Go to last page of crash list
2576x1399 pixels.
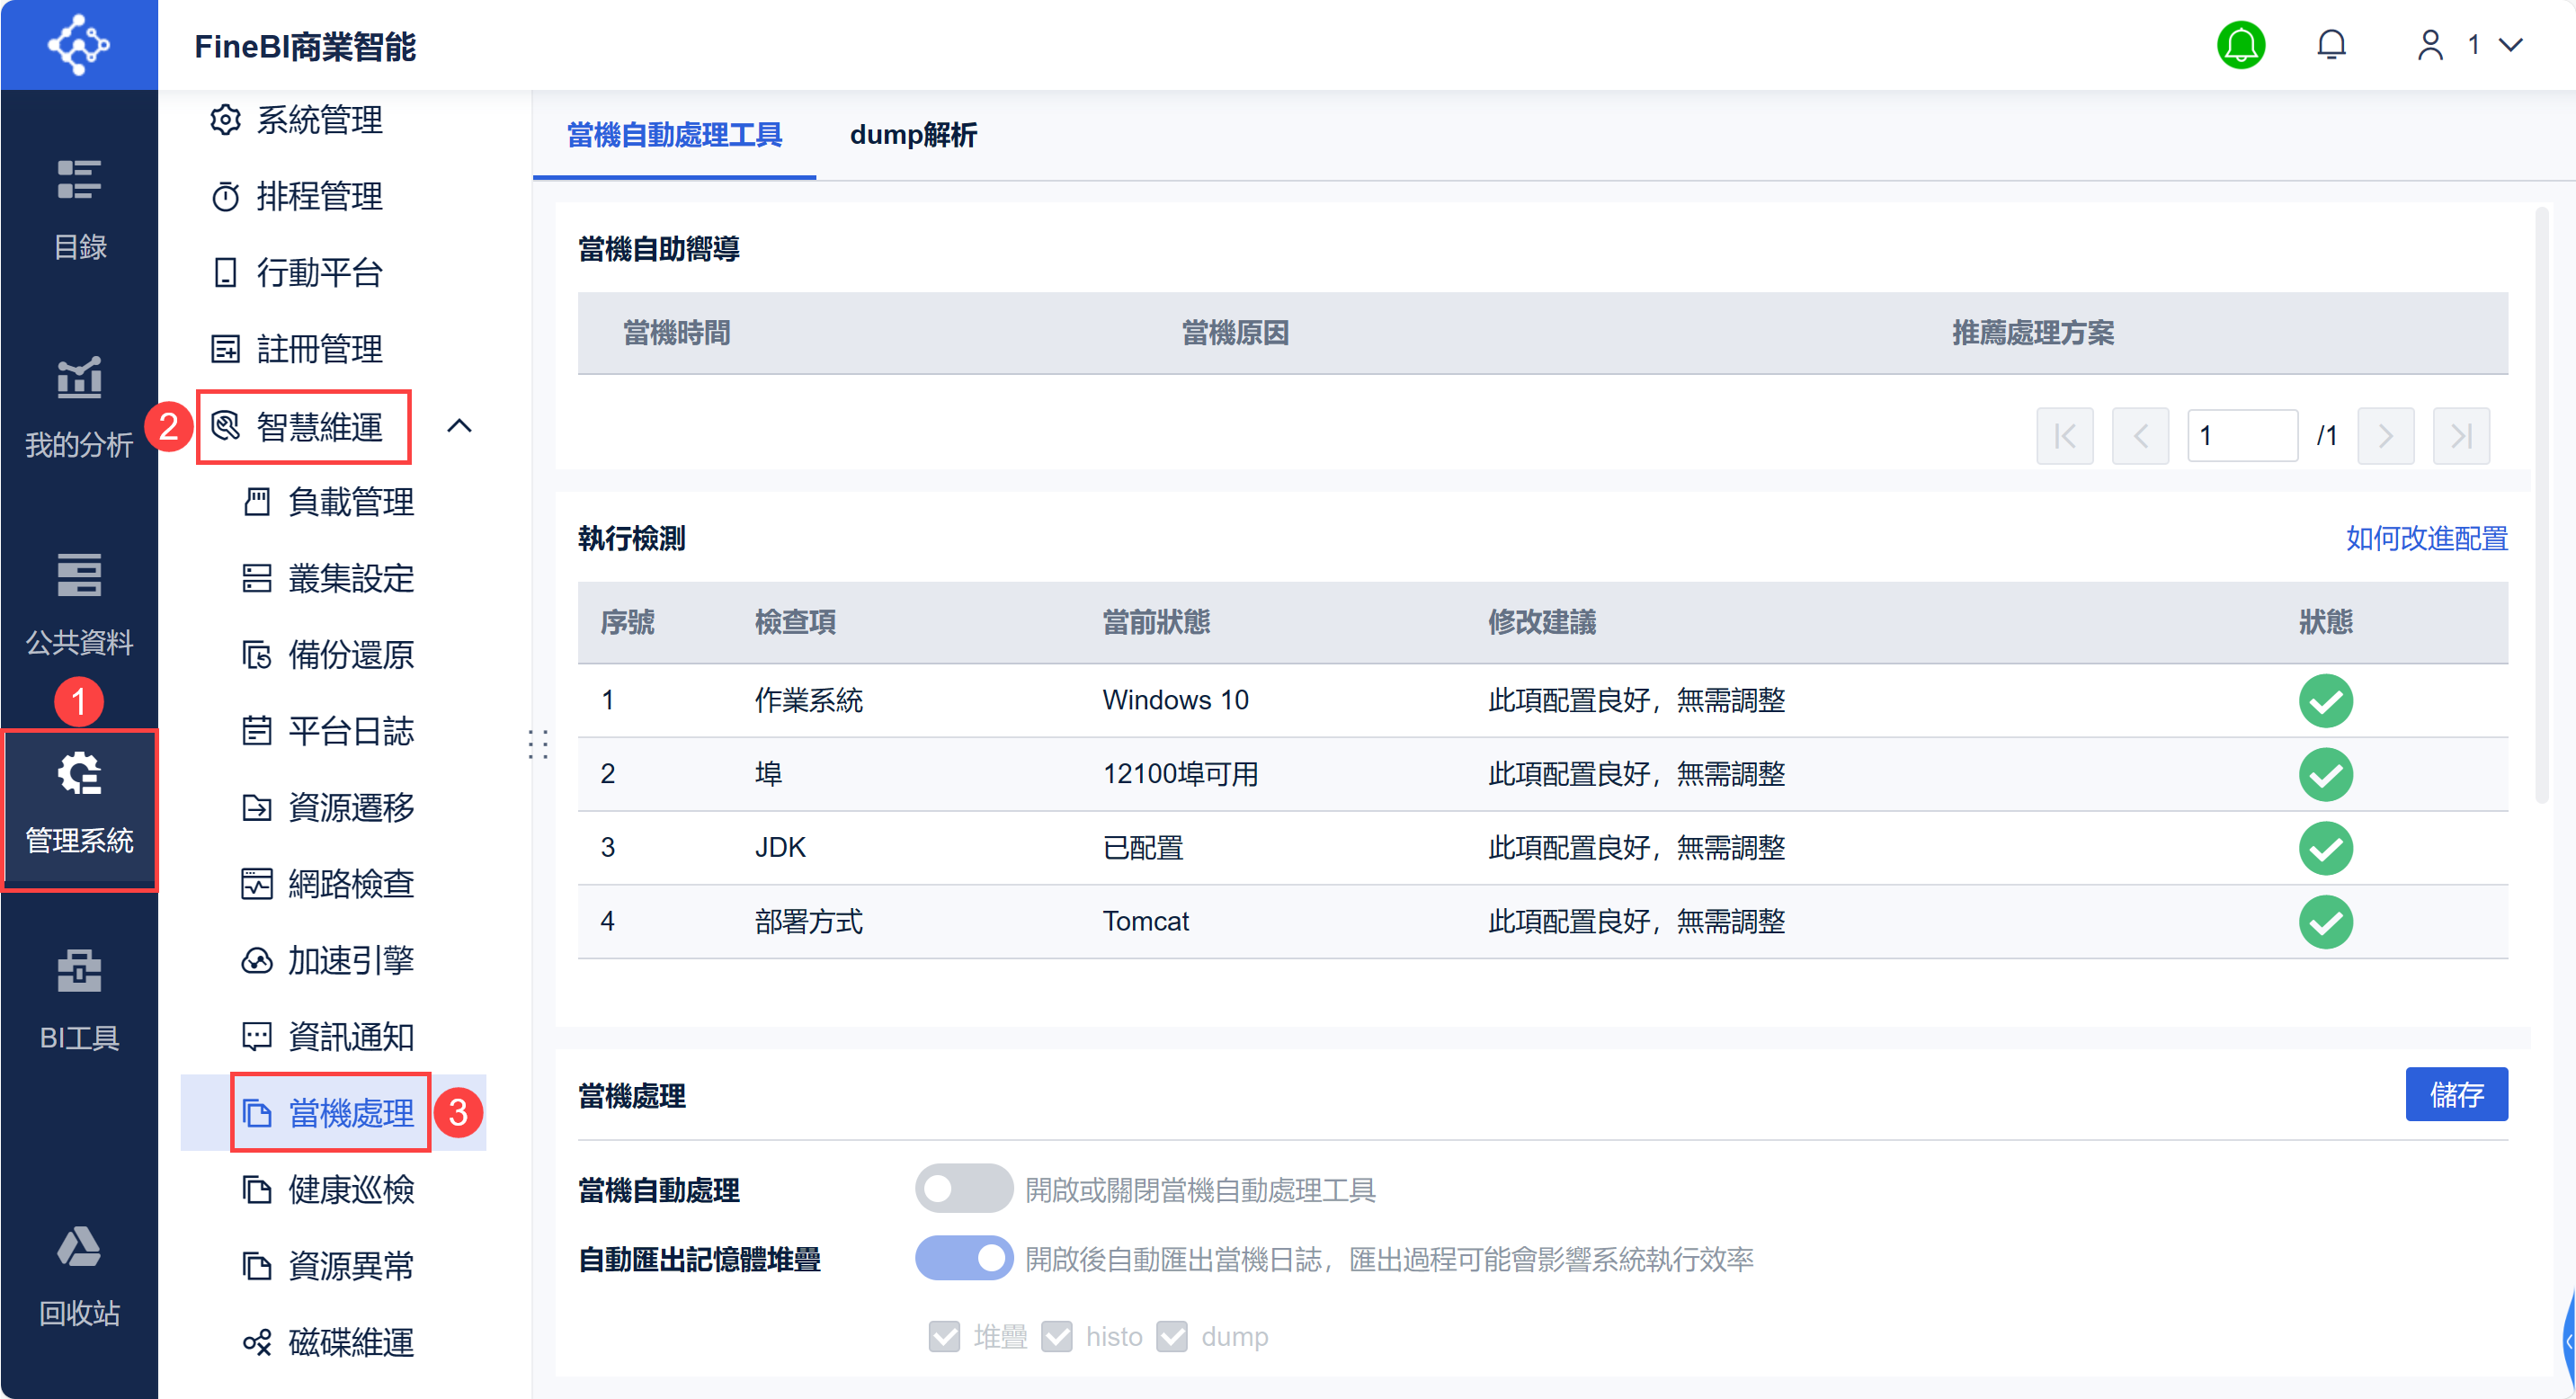(2461, 435)
